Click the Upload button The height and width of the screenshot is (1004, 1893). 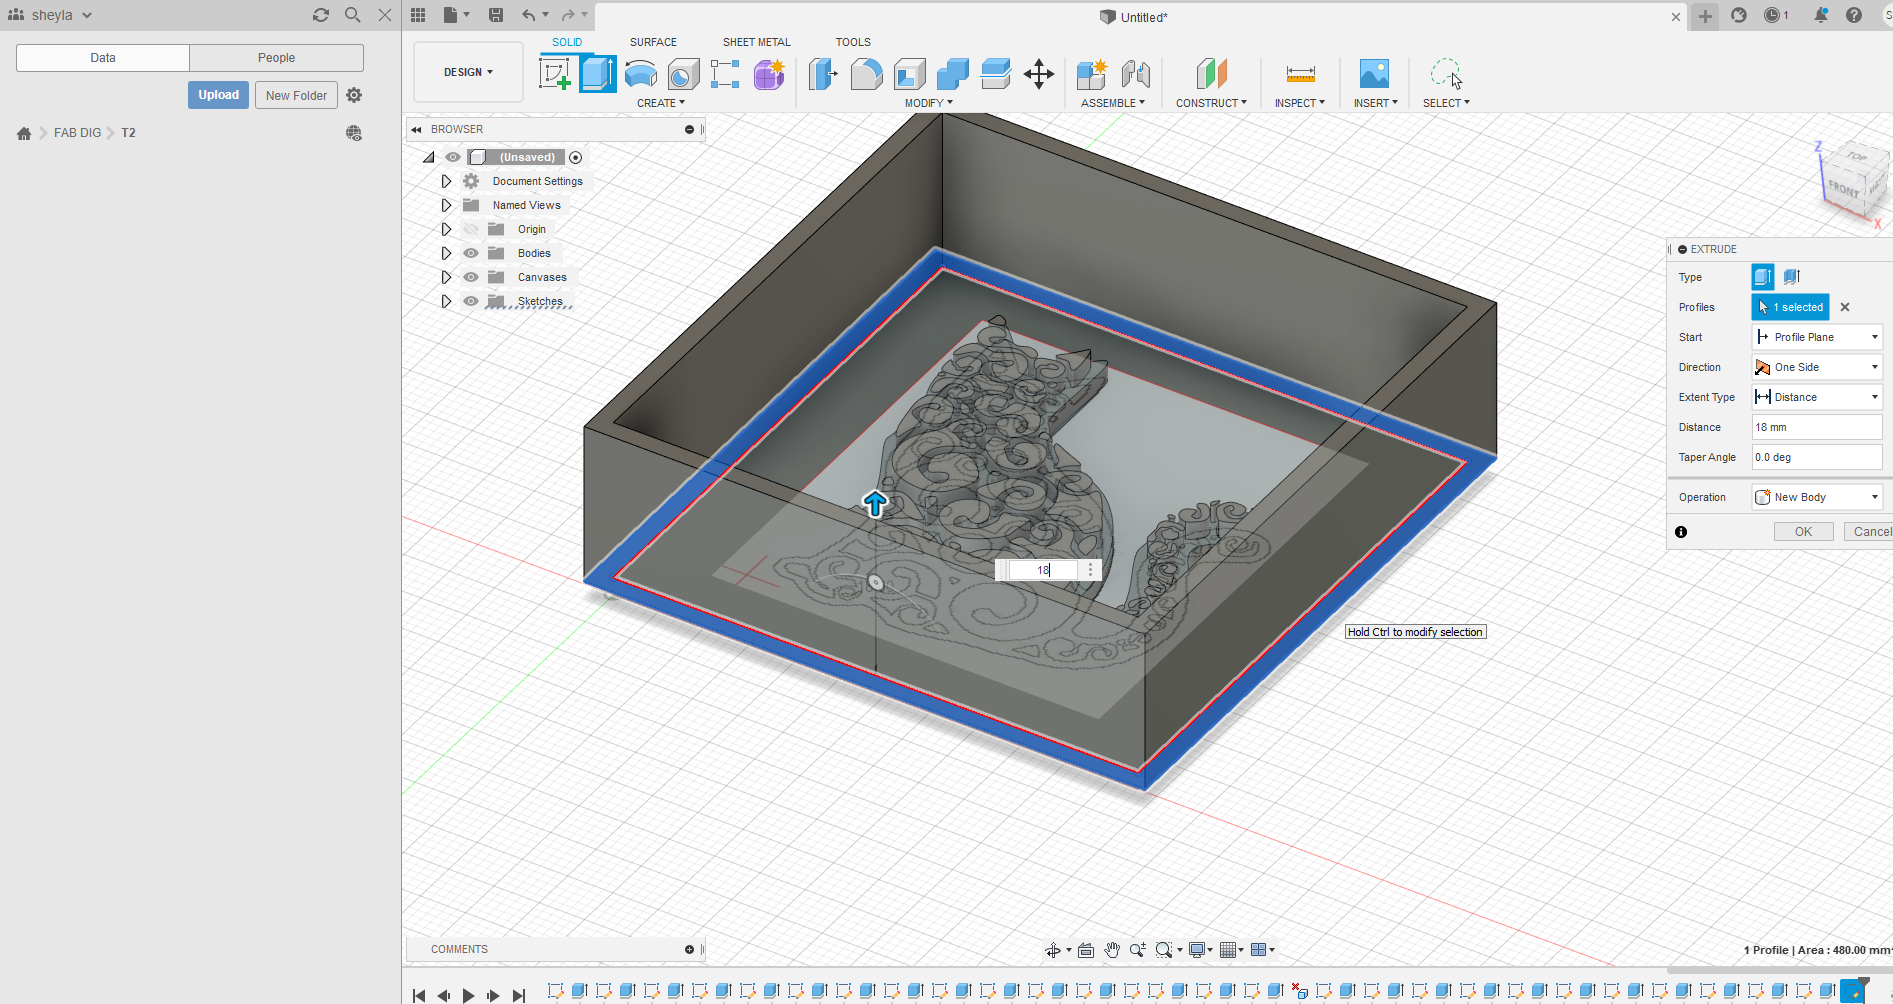coord(218,95)
